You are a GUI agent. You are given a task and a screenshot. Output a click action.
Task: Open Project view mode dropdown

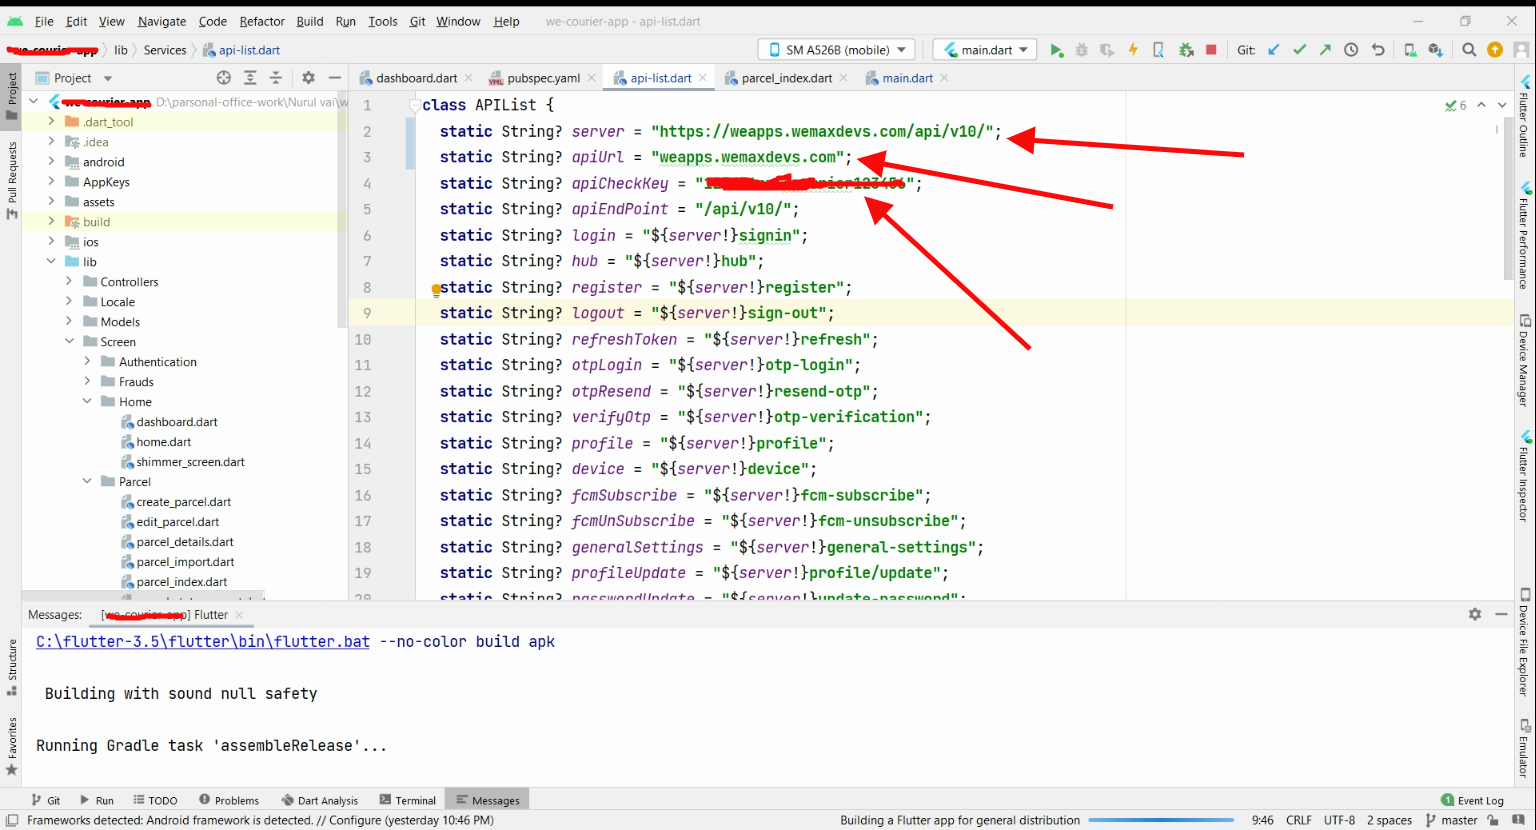coord(74,78)
